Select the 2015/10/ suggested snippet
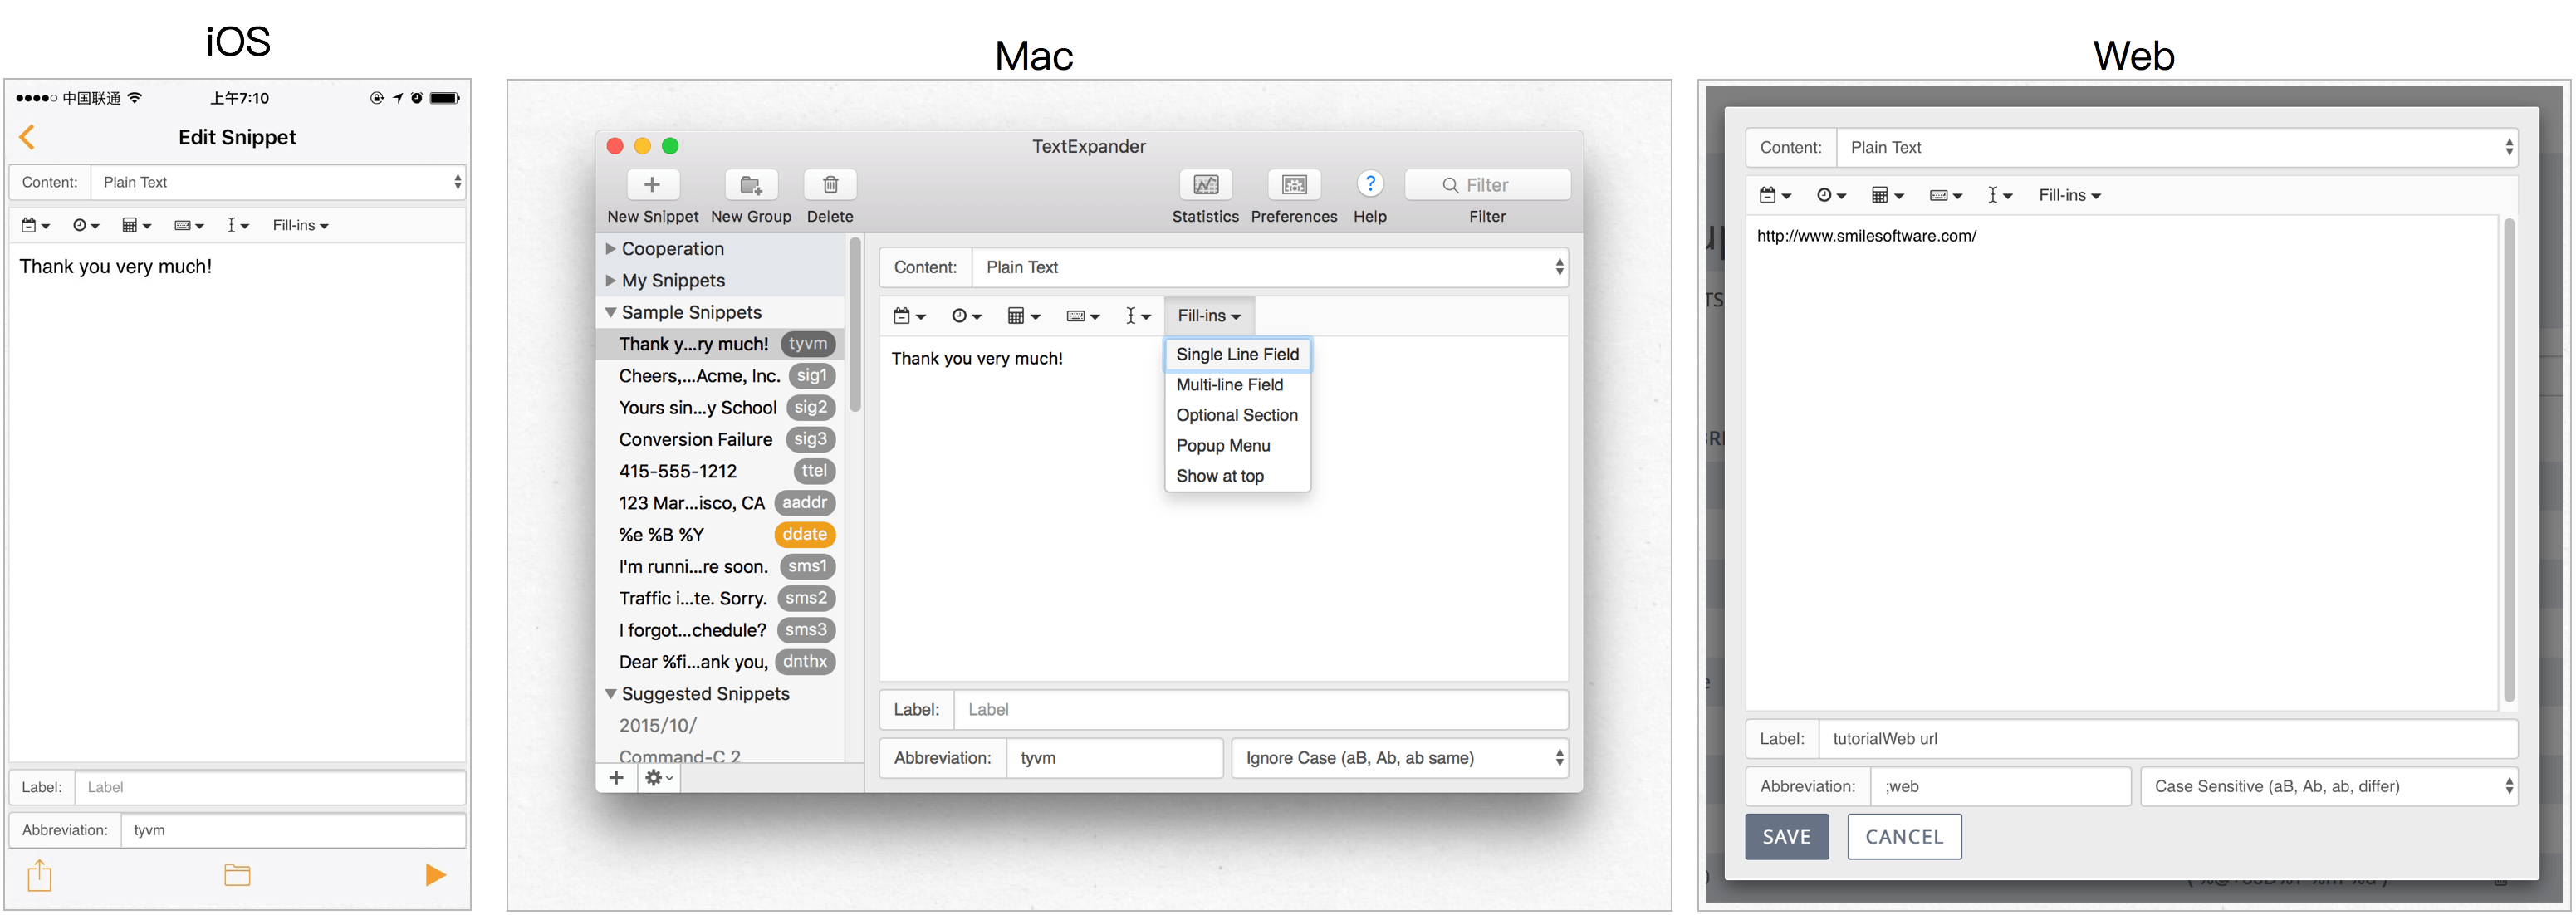2576x915 pixels. click(722, 726)
